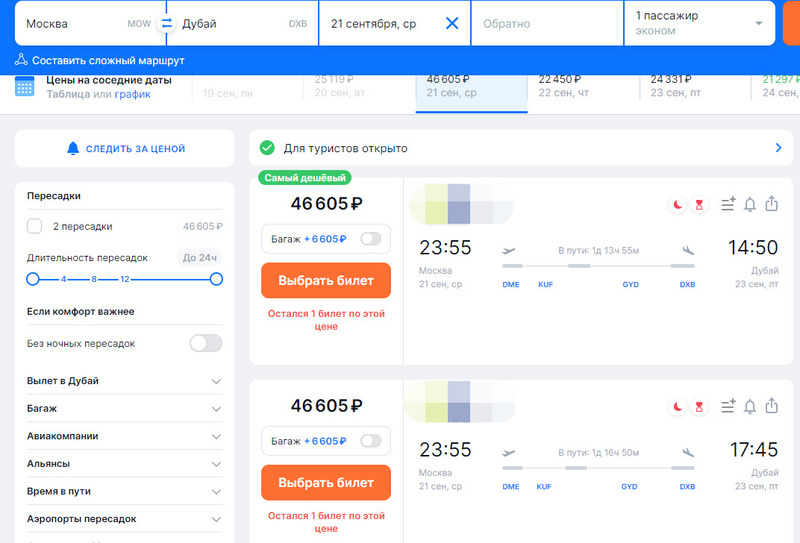The width and height of the screenshot is (800, 543).
Task: Toggle 'Без ночных пересадок' switch
Action: 205,343
